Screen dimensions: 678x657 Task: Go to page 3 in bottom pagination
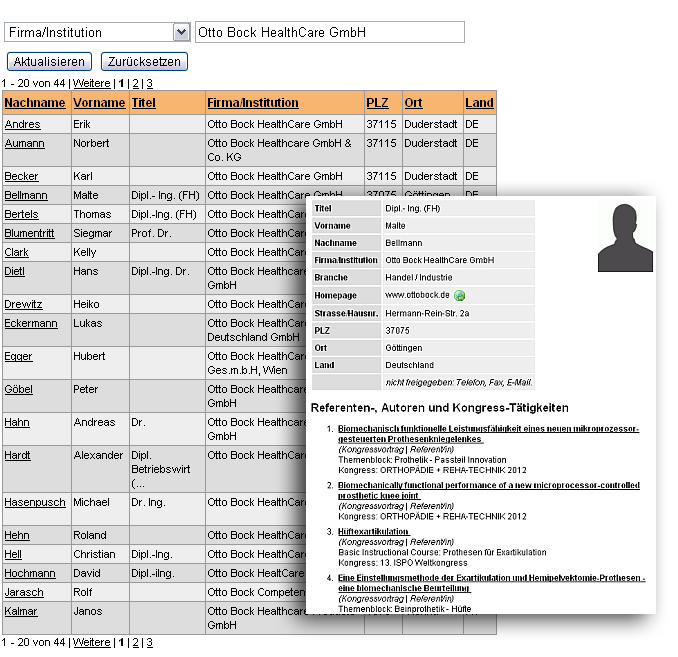click(149, 642)
